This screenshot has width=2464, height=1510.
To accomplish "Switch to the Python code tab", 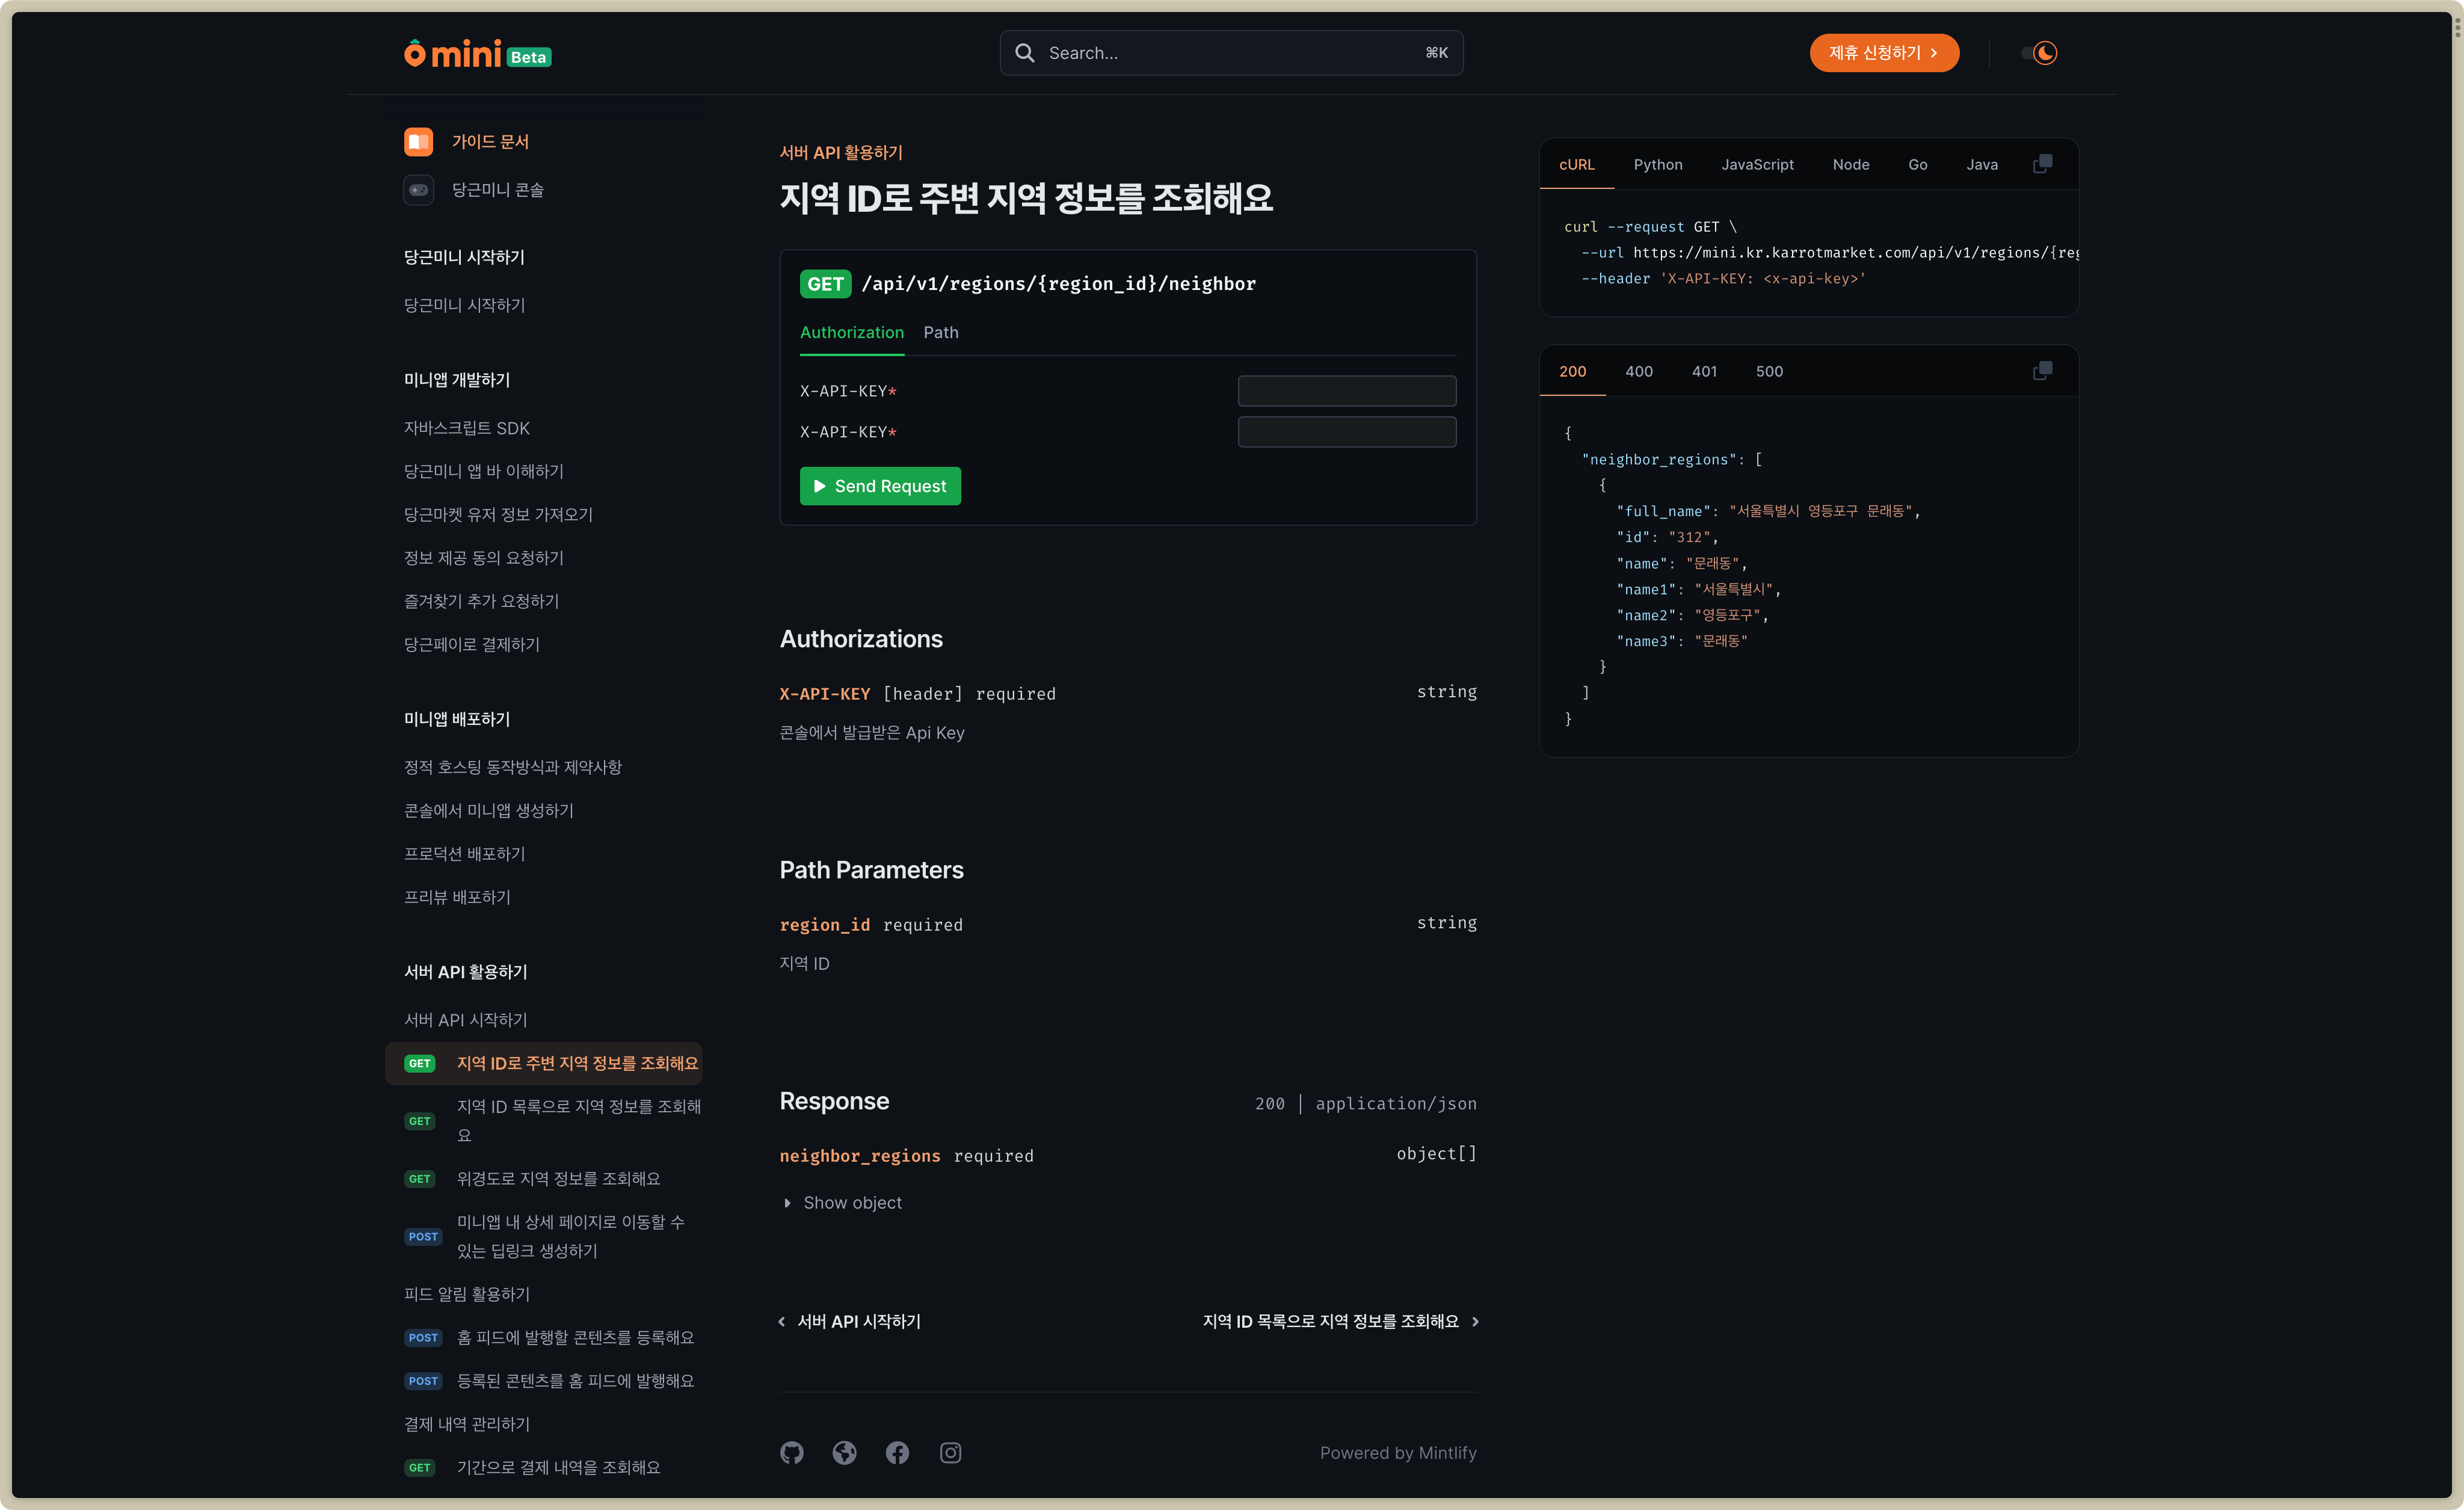I will (x=1657, y=165).
